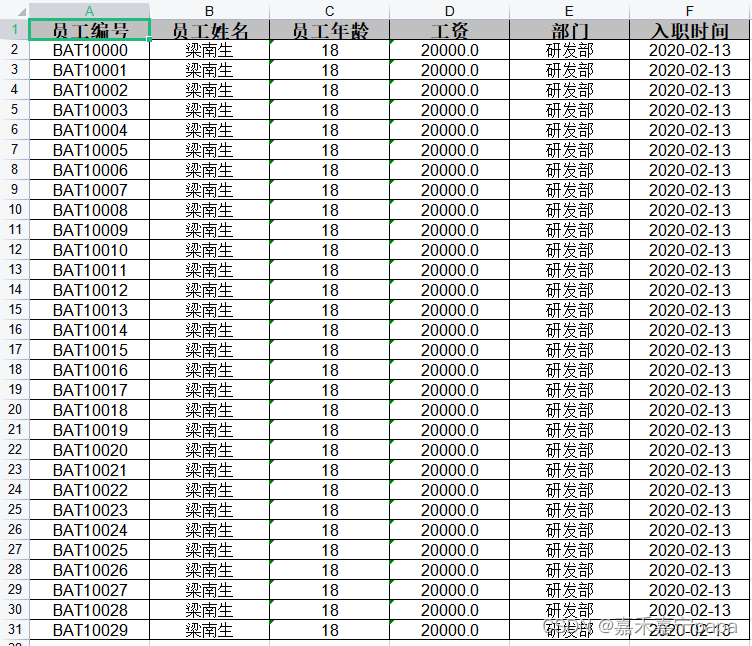Click cell BAT10002

[x=90, y=90]
